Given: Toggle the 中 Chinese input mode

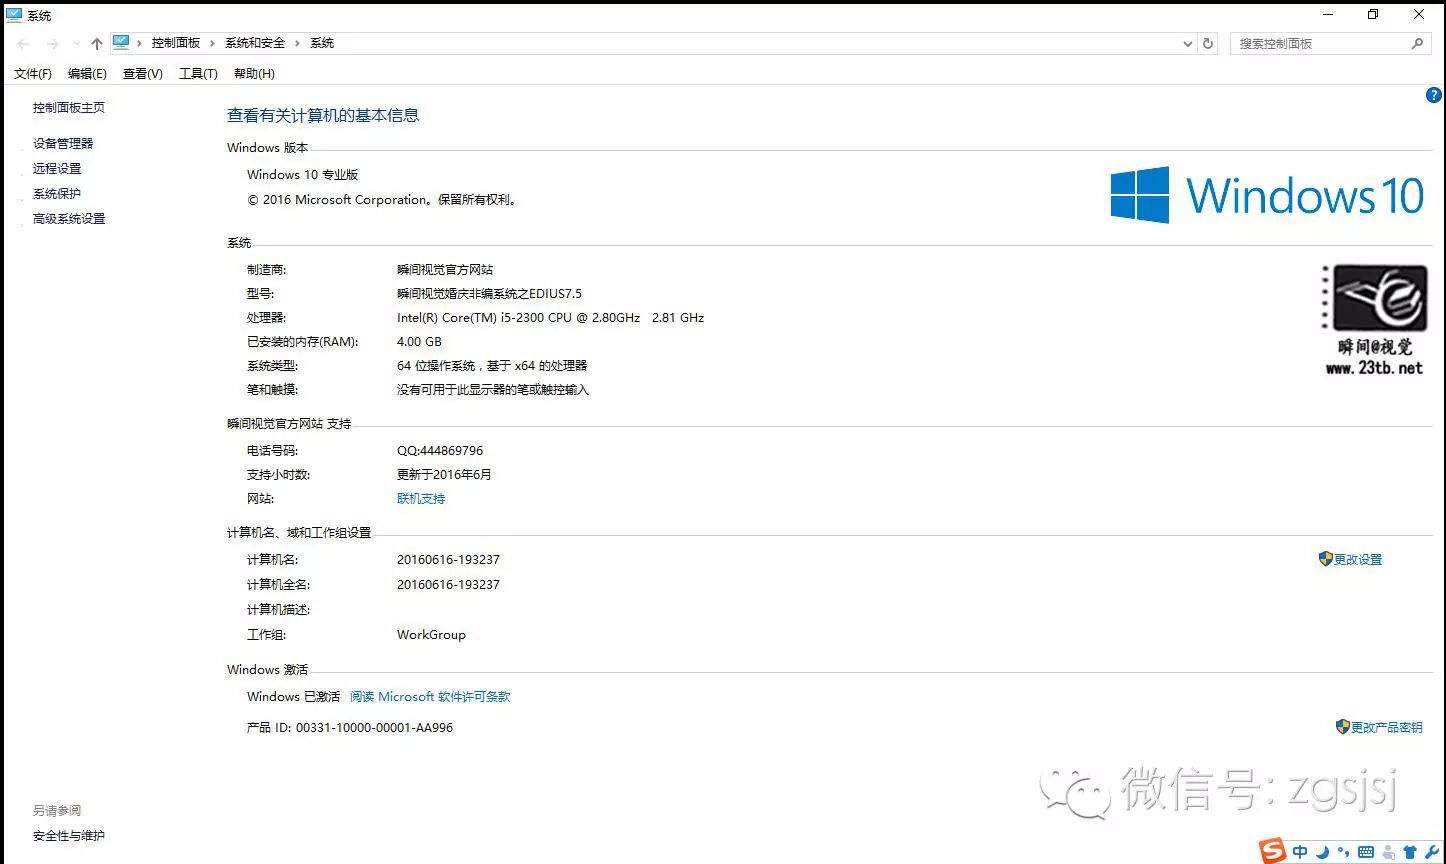Looking at the screenshot, I should tap(1300, 852).
